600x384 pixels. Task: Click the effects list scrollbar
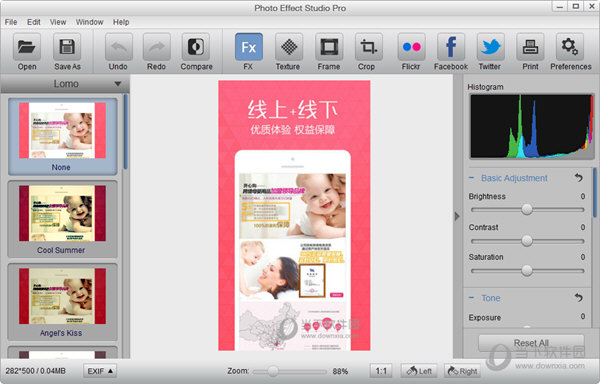126,132
